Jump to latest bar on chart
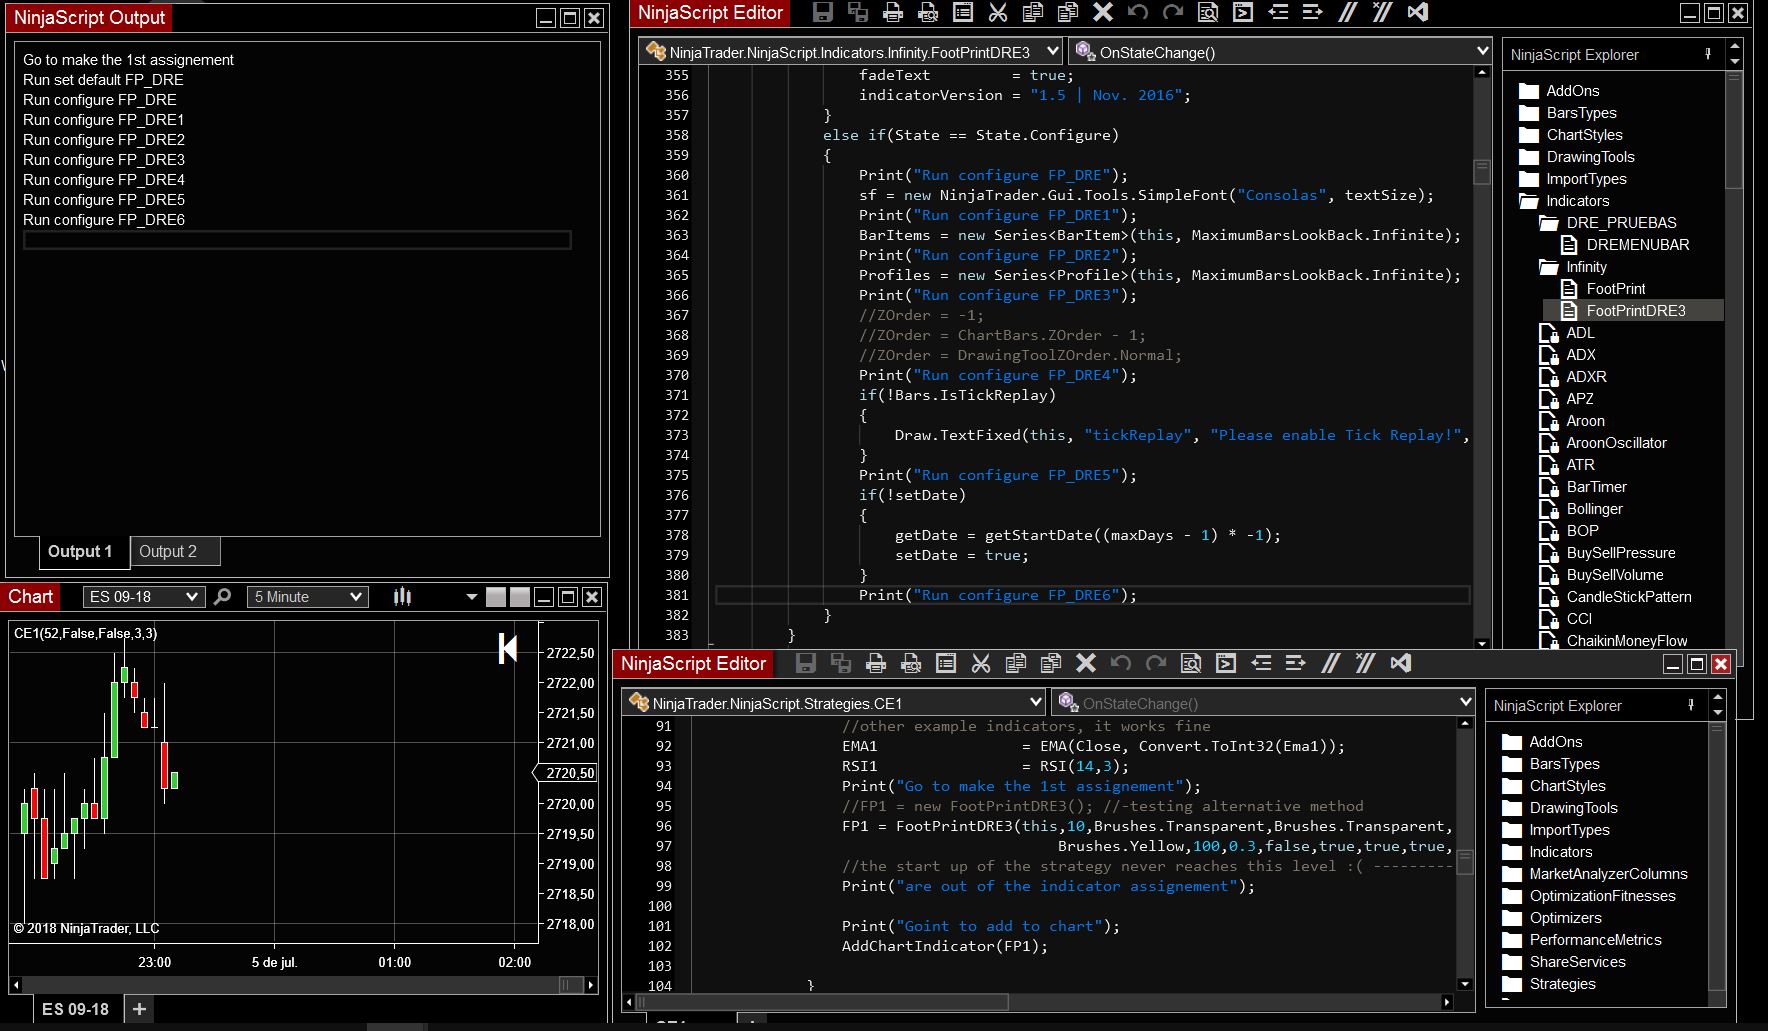1768x1031 pixels. click(508, 649)
